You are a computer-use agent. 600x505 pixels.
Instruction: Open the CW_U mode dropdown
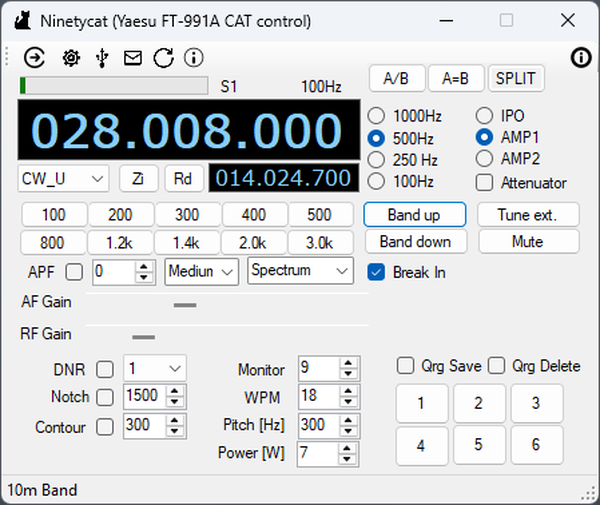click(x=63, y=179)
